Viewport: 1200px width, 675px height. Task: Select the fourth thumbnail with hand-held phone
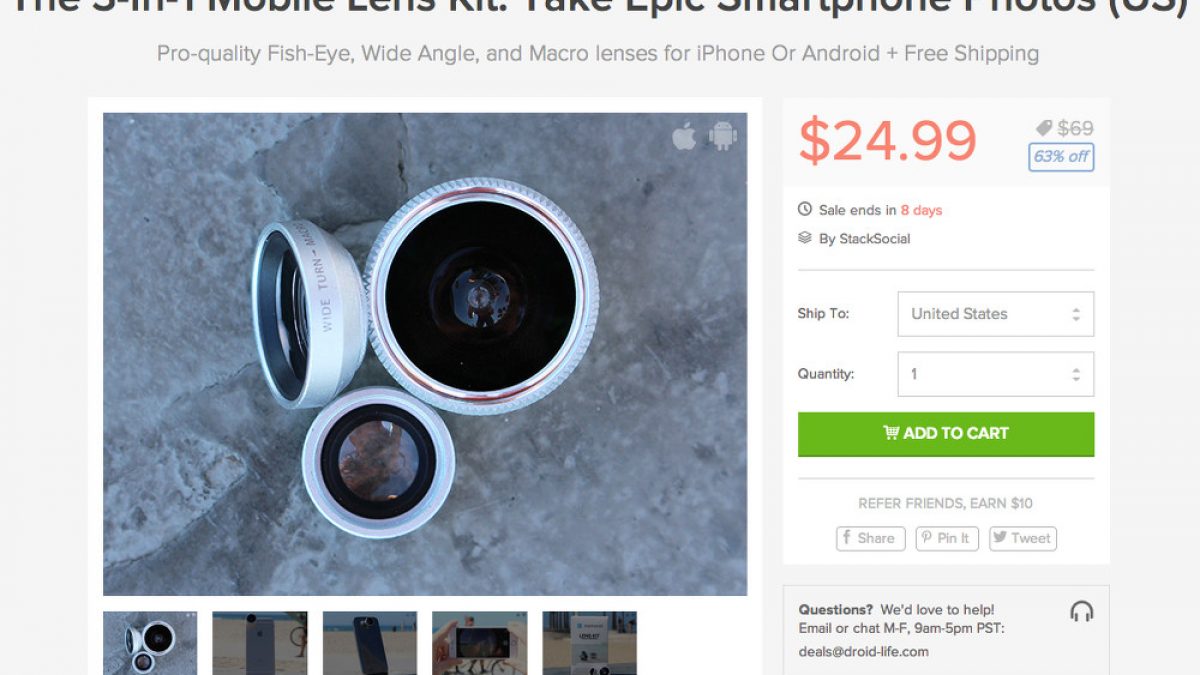480,643
